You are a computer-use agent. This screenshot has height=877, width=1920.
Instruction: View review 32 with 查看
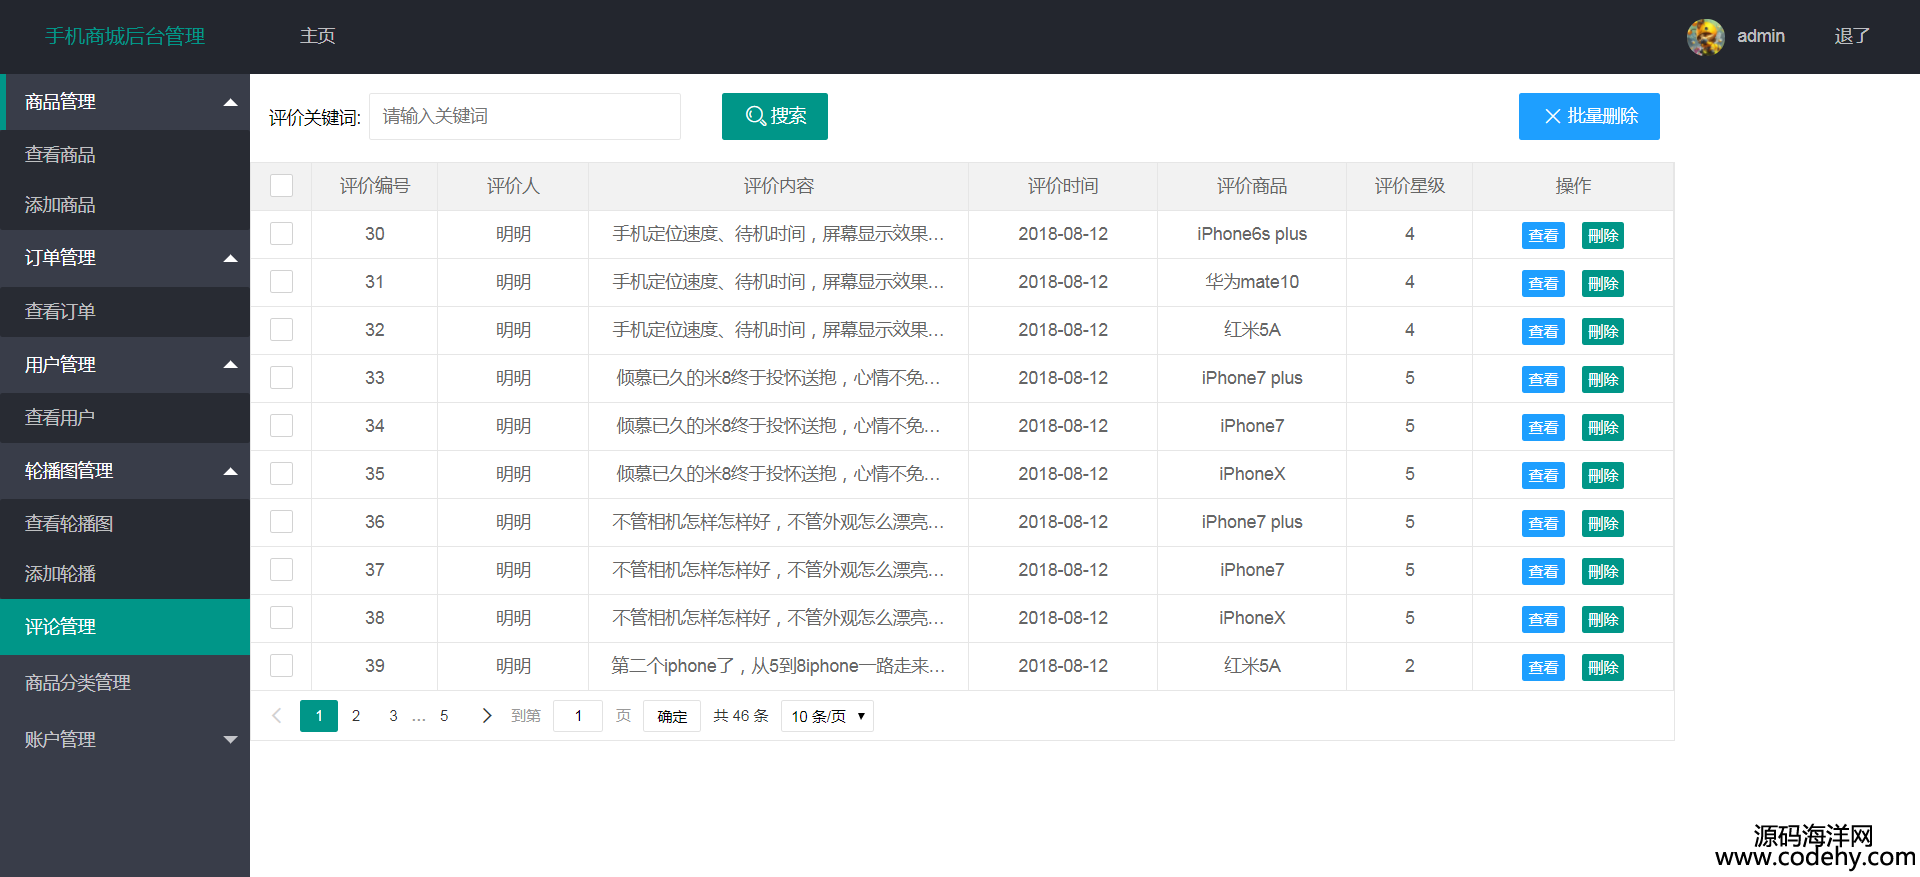pos(1543,331)
